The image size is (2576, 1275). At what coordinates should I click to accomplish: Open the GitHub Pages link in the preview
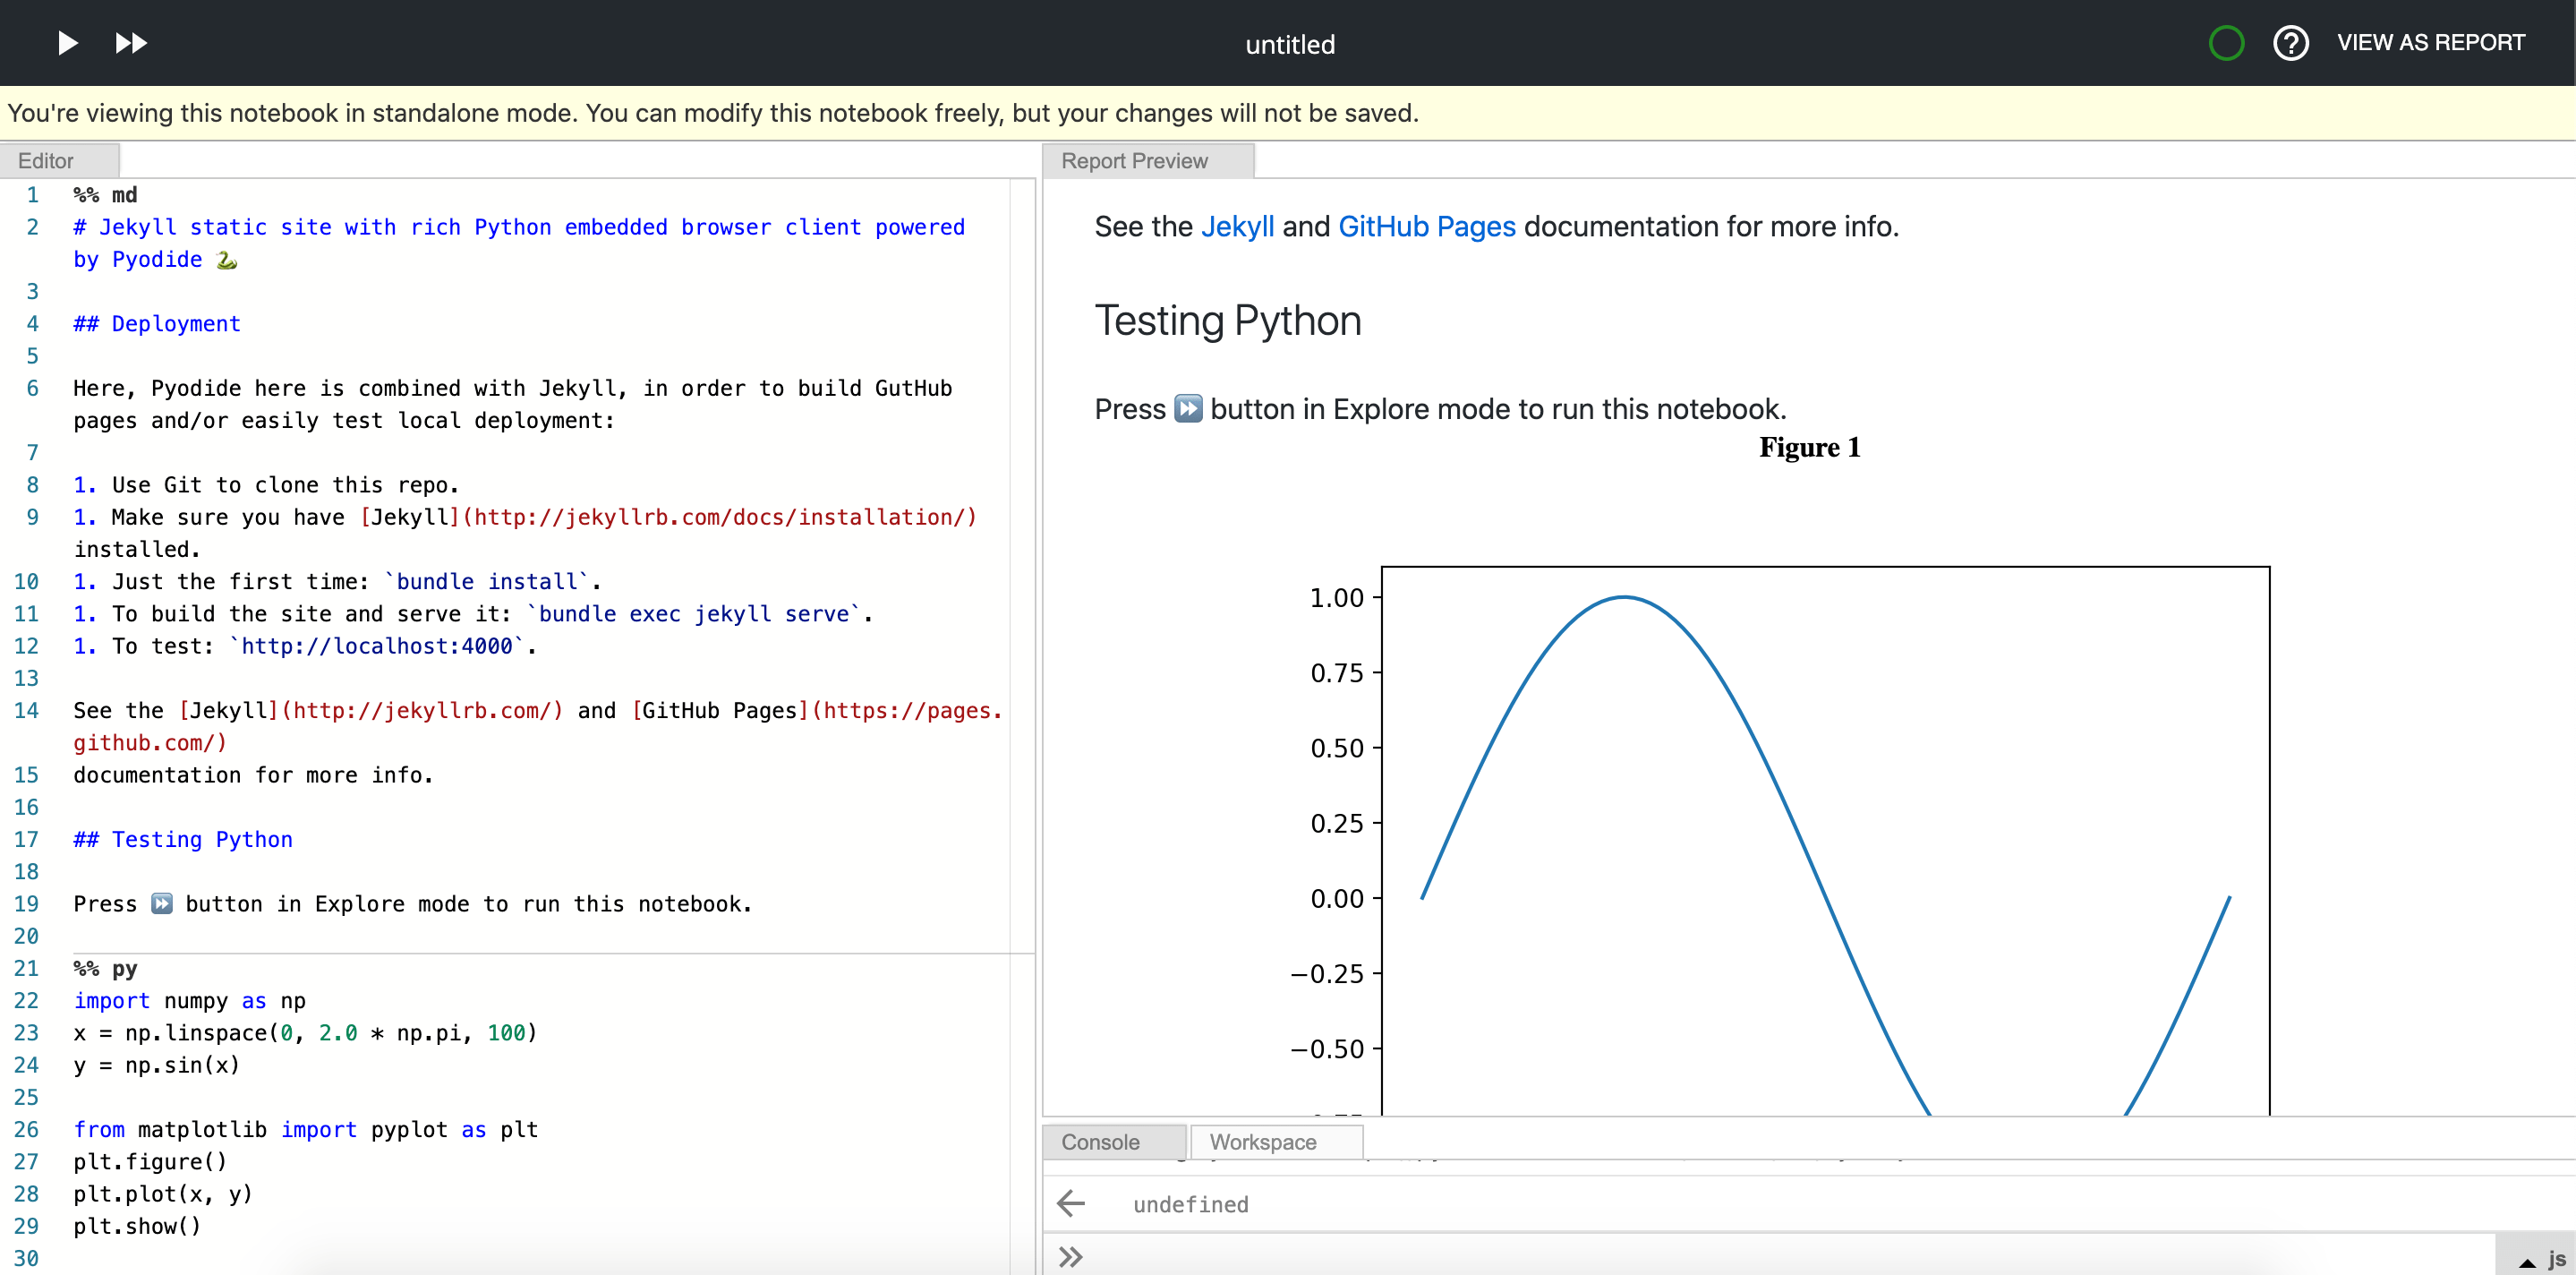[x=1427, y=226]
